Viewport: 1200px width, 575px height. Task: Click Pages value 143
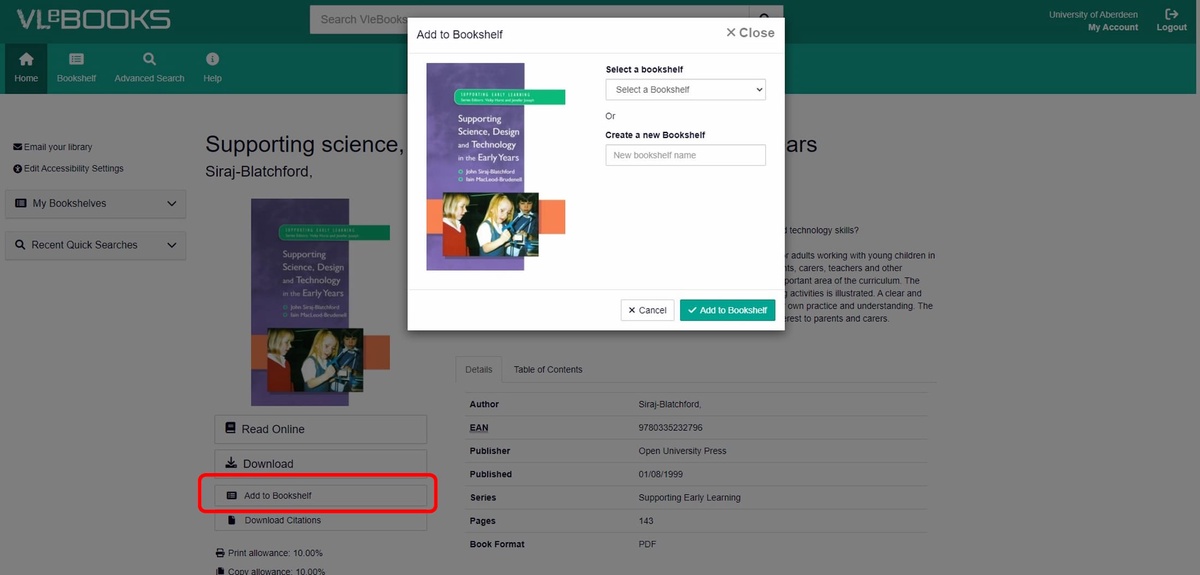[x=646, y=521]
